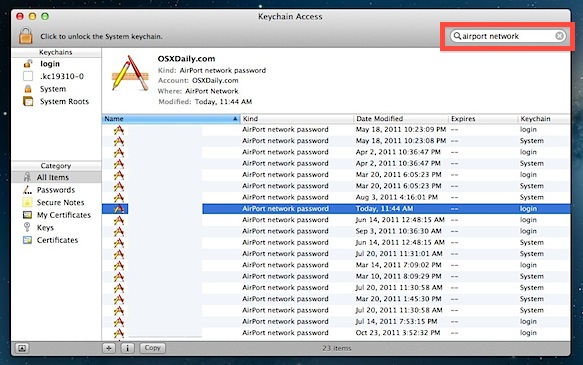Viewport: 583px width, 365px height.
Task: Sort by the Name column header
Action: (x=171, y=119)
